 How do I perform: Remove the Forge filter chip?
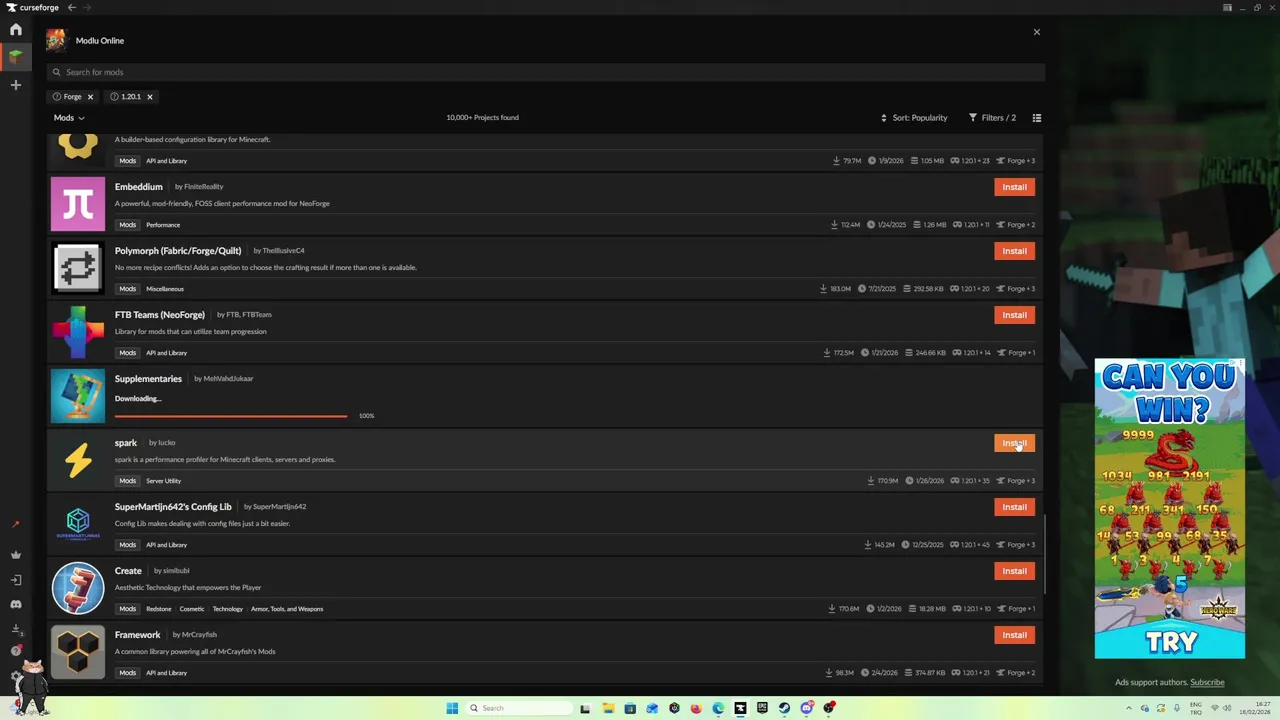tap(90, 97)
